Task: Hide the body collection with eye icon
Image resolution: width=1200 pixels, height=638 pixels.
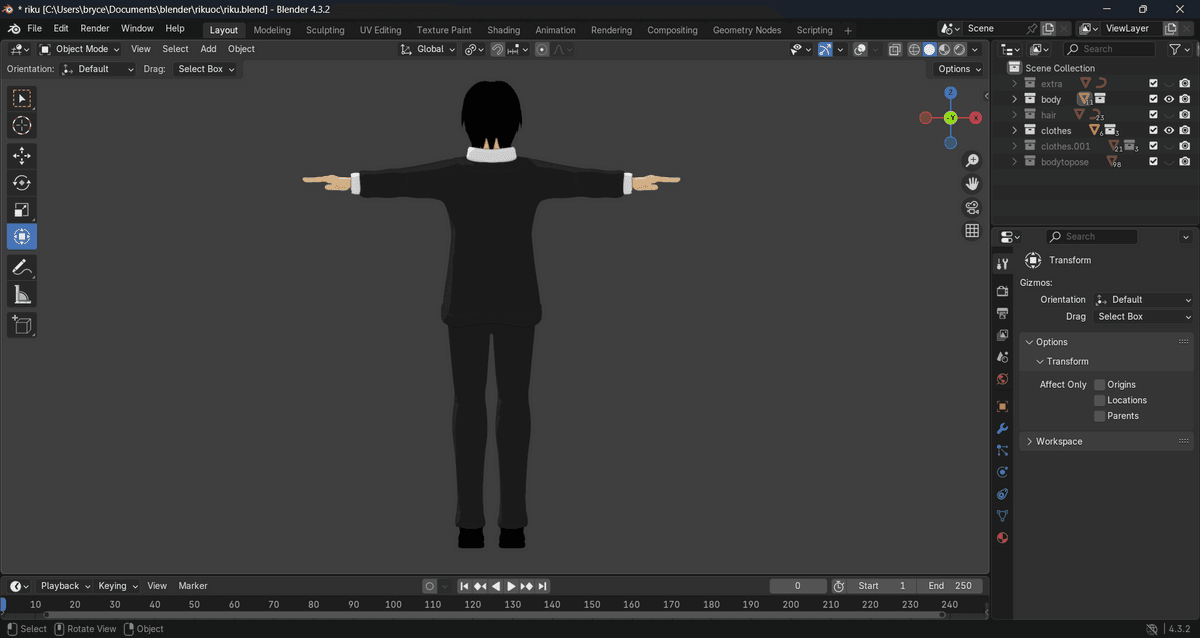Action: [1168, 99]
